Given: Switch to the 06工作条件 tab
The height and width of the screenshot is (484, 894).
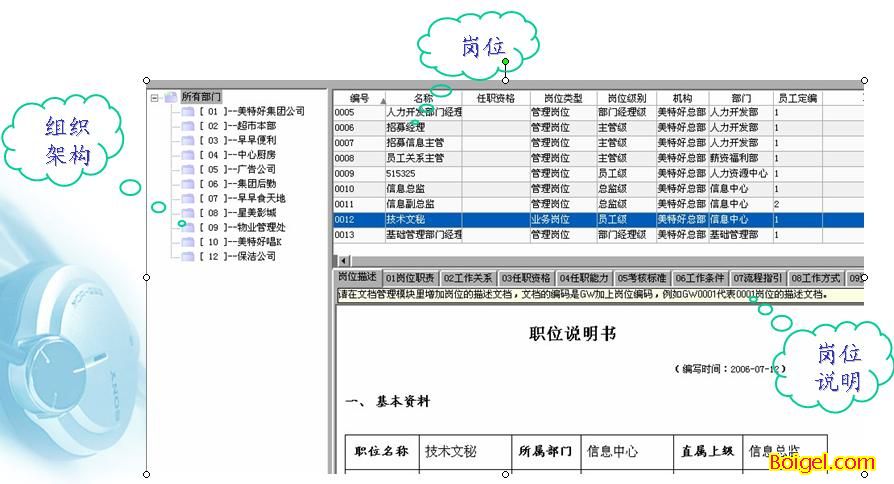Looking at the screenshot, I should click(x=700, y=278).
